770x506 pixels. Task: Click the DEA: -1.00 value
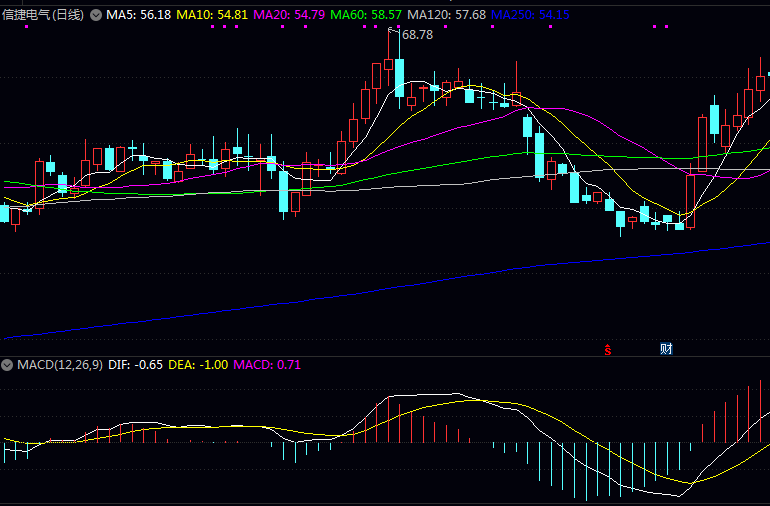click(x=198, y=365)
